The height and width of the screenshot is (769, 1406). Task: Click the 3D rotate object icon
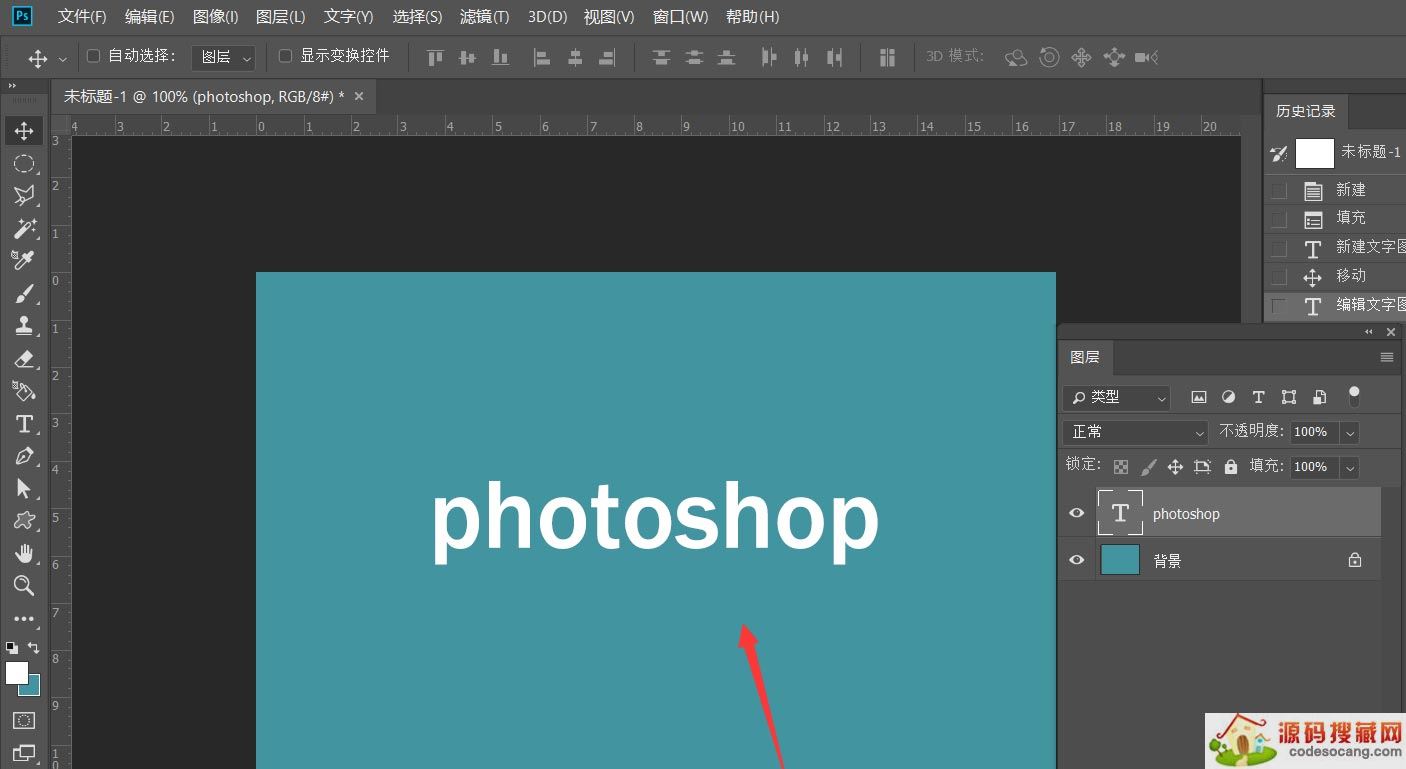coord(1016,58)
